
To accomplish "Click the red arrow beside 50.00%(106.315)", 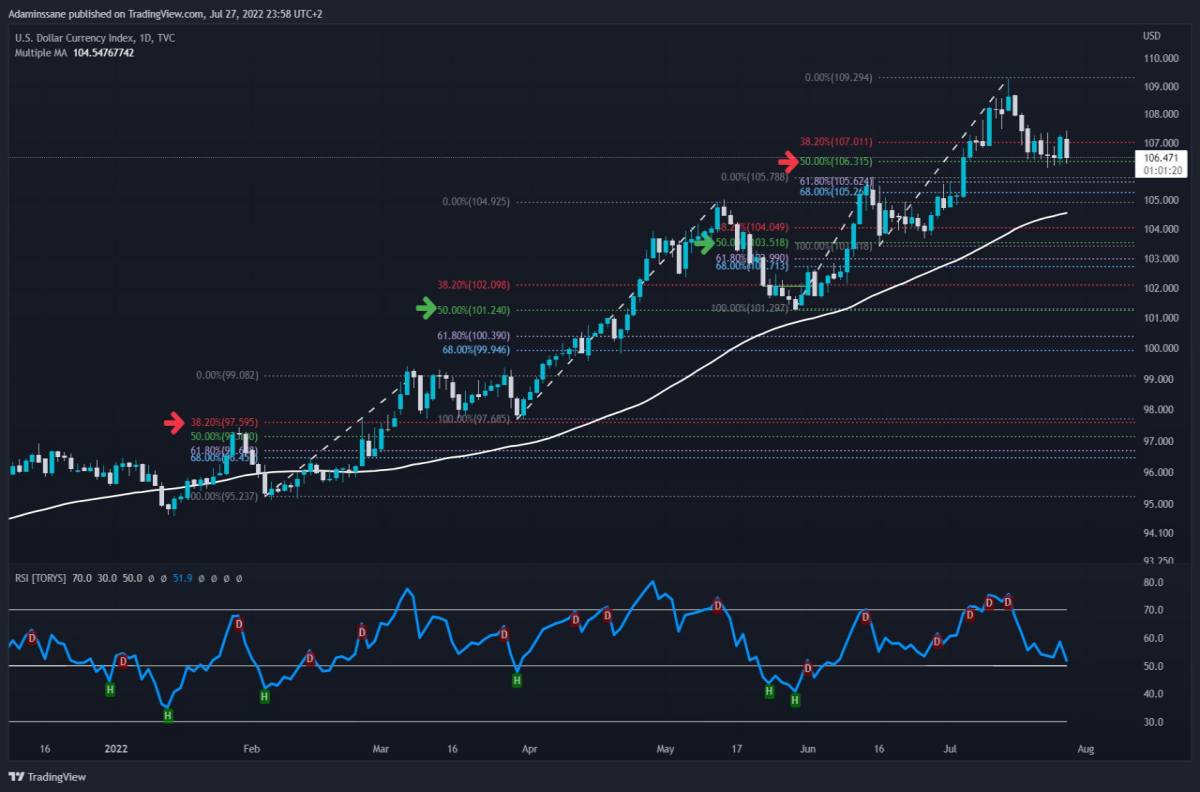I will (x=789, y=160).
